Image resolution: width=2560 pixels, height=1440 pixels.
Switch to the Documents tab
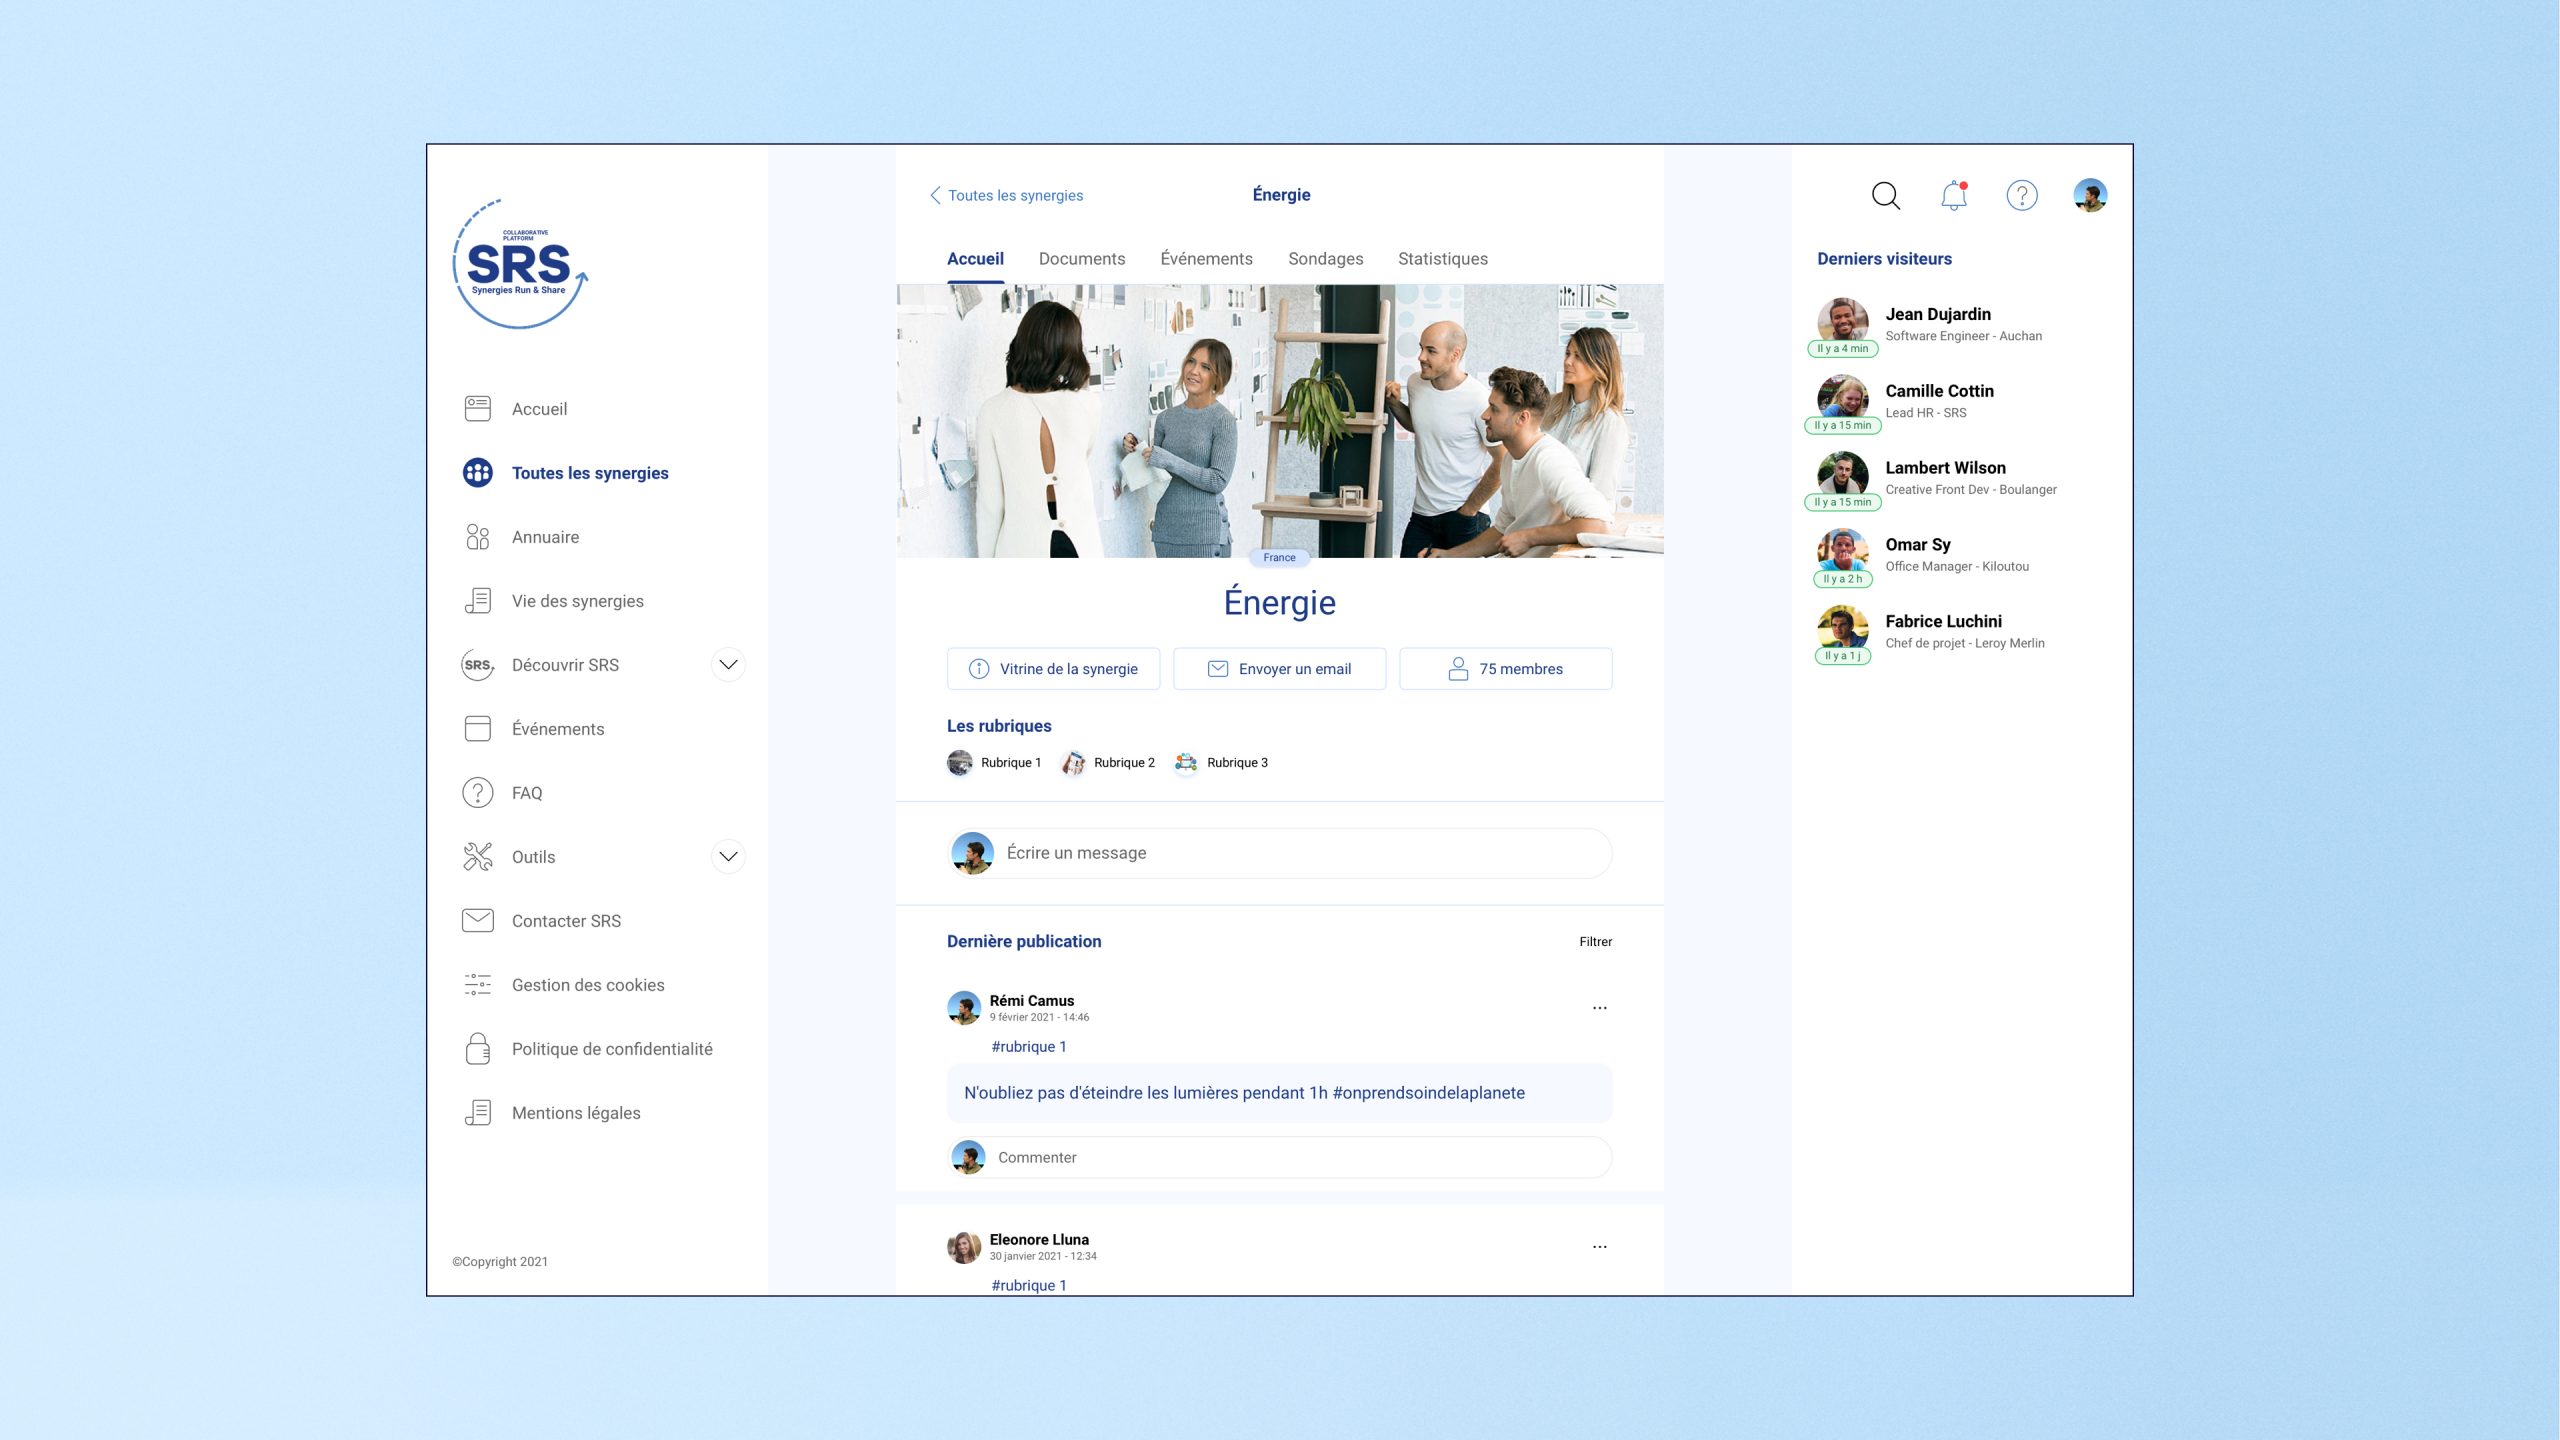coord(1081,259)
